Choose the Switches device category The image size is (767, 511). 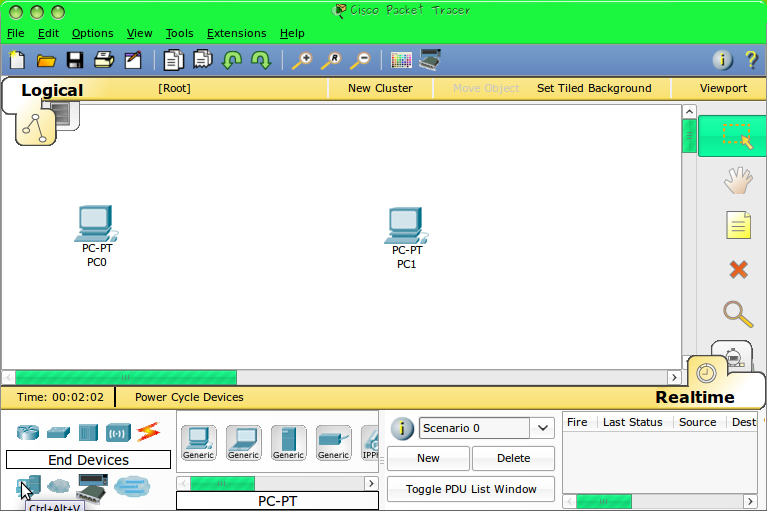tap(58, 432)
